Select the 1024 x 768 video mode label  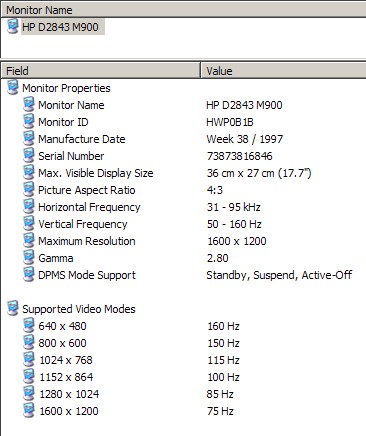pos(66,360)
